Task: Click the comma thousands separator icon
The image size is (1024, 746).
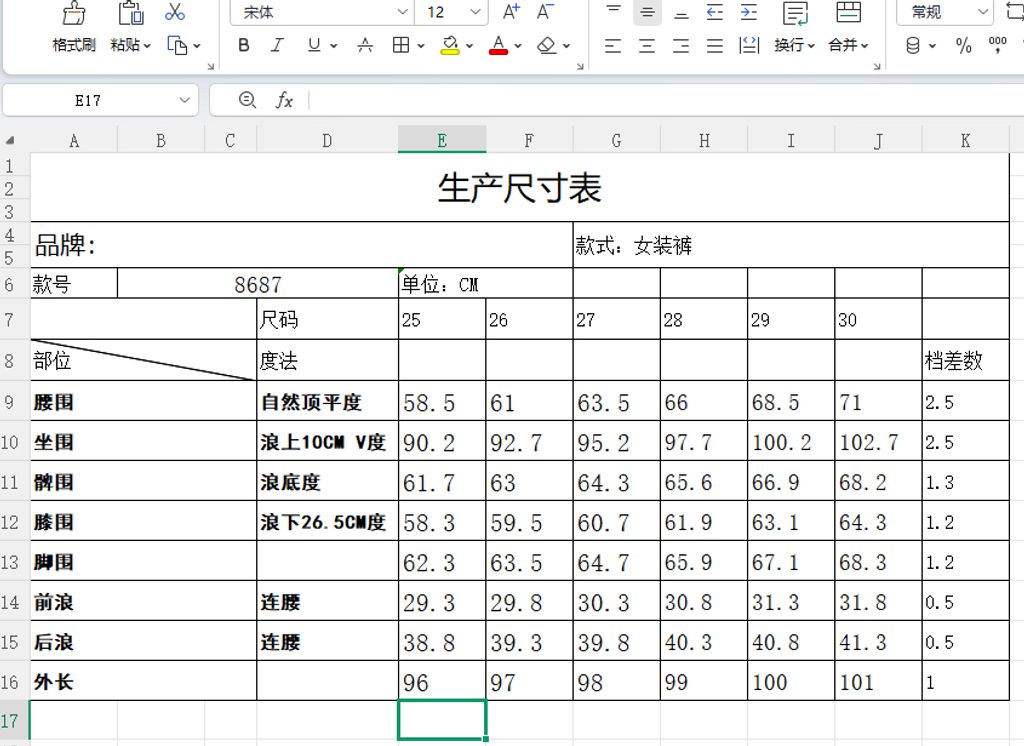Action: tap(997, 45)
